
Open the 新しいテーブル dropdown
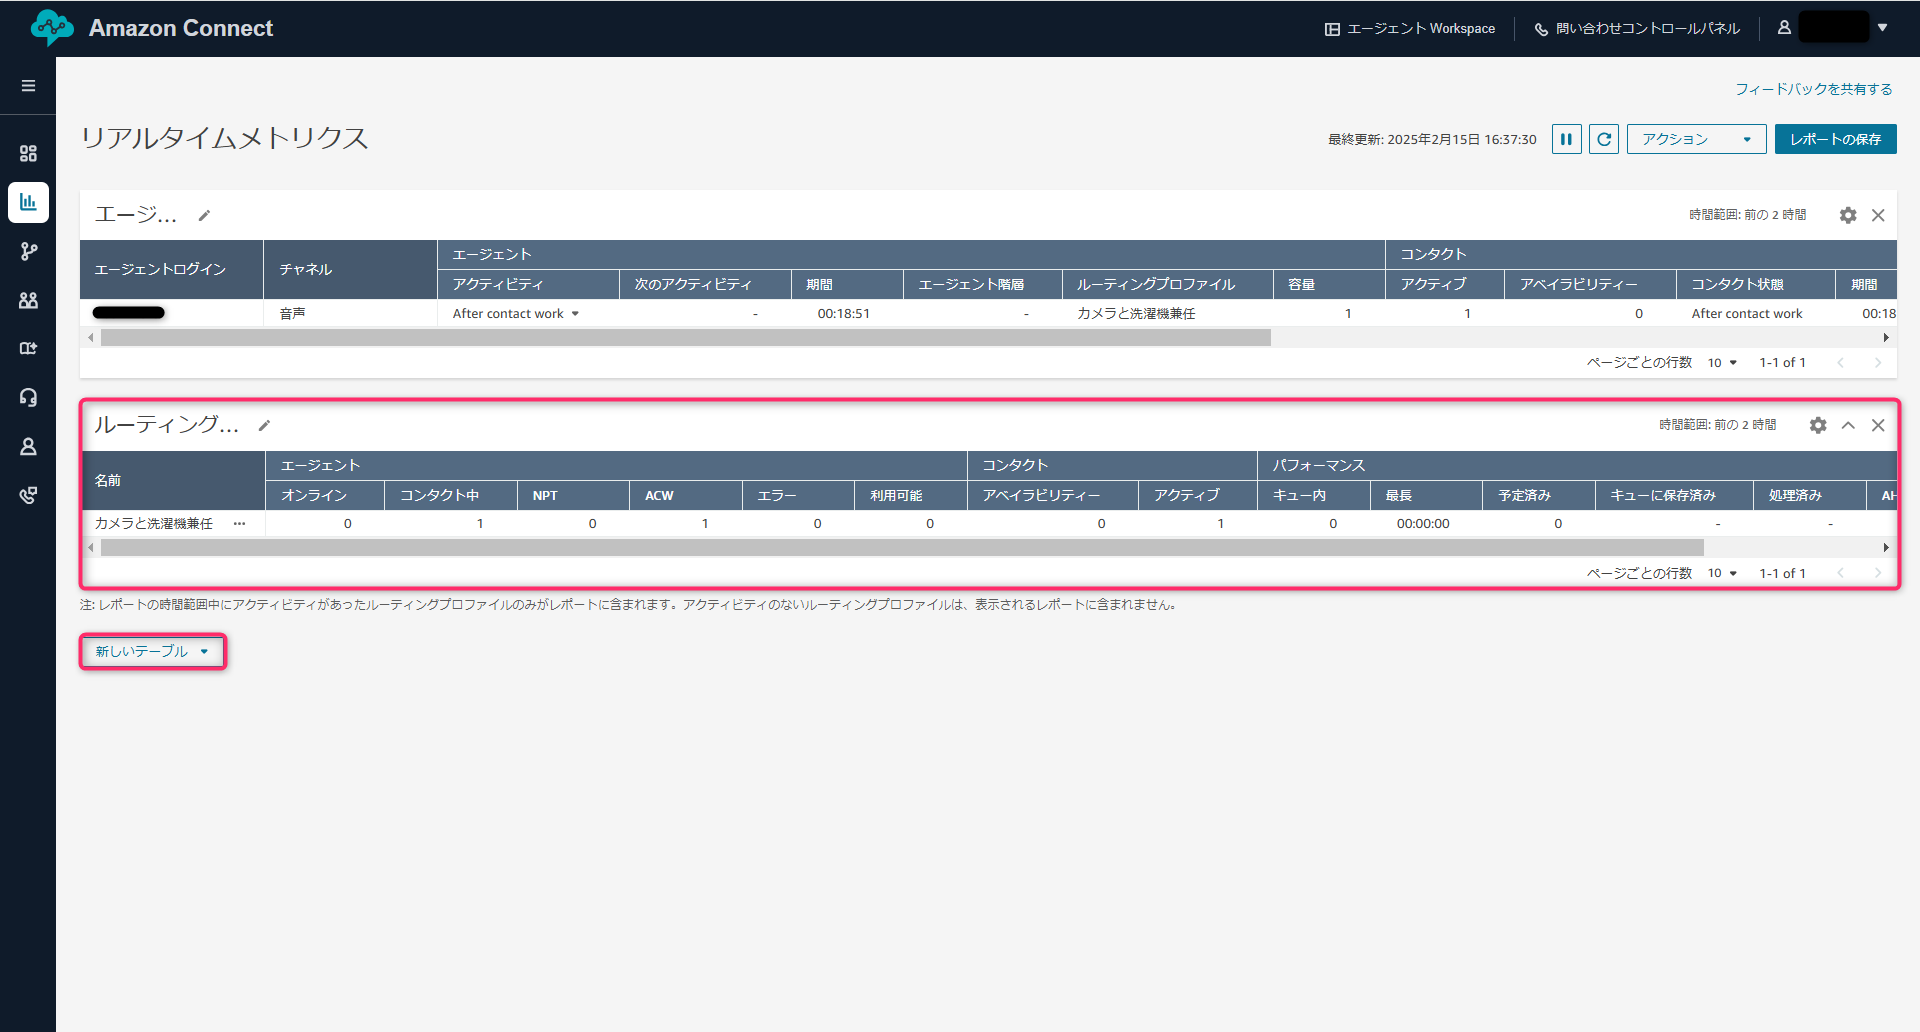tap(152, 651)
